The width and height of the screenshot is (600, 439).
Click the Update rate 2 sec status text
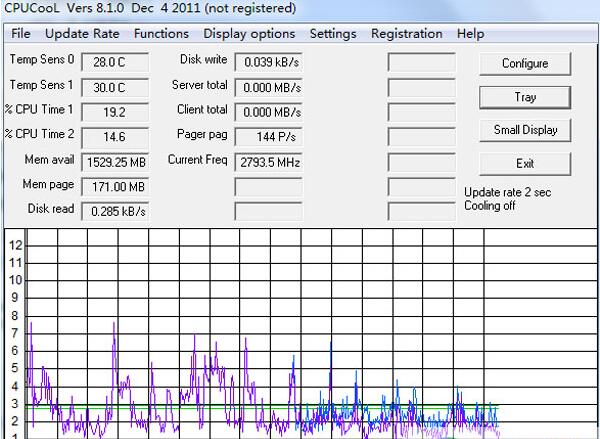pos(507,192)
